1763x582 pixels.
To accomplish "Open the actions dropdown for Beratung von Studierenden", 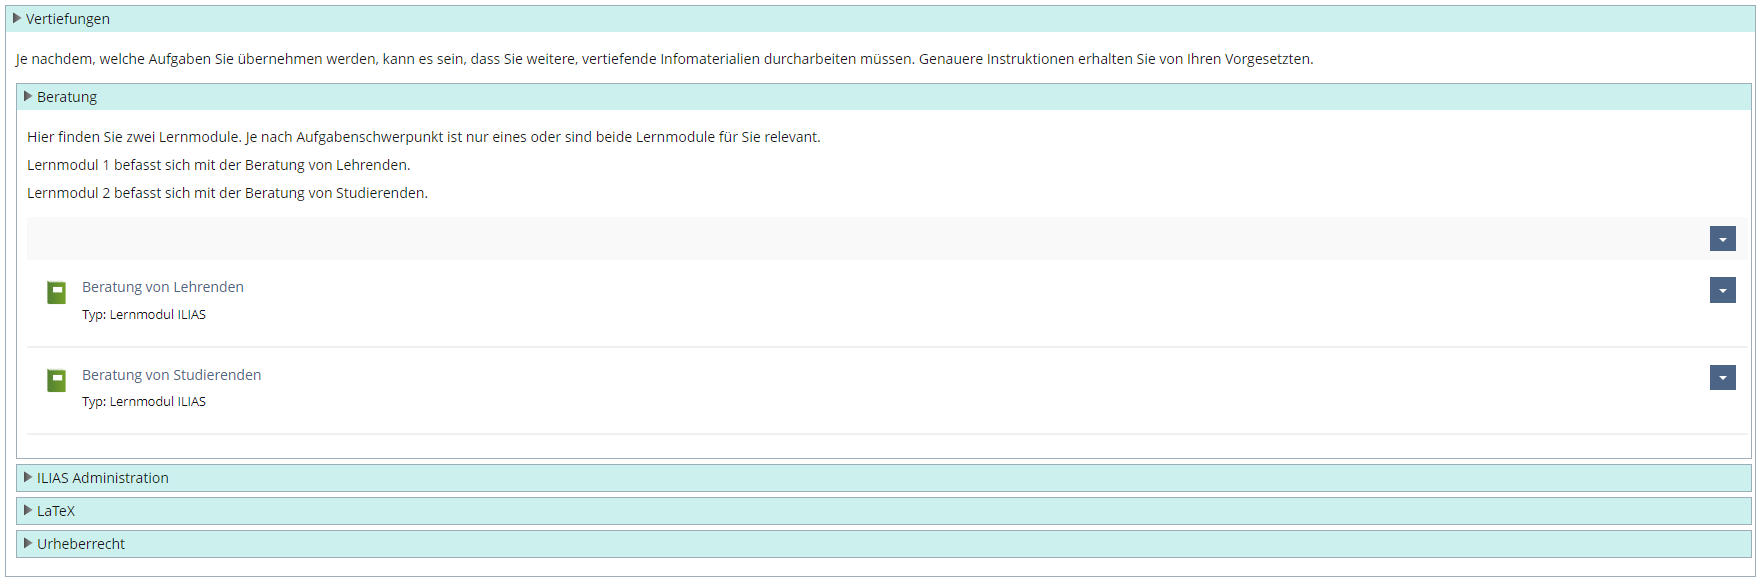I will (1722, 377).
